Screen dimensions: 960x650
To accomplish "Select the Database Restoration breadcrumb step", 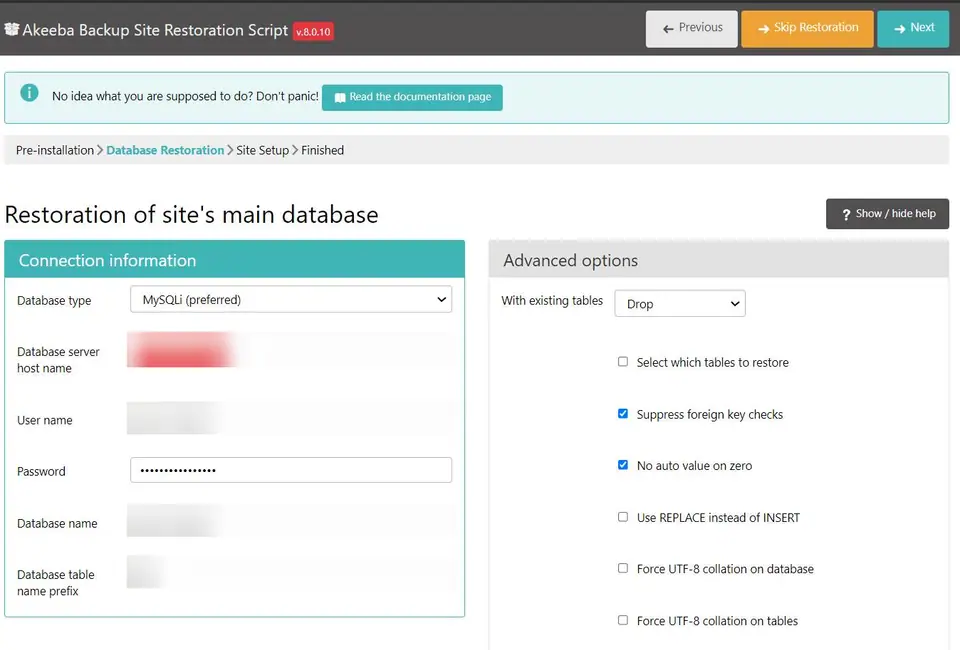I will click(165, 150).
